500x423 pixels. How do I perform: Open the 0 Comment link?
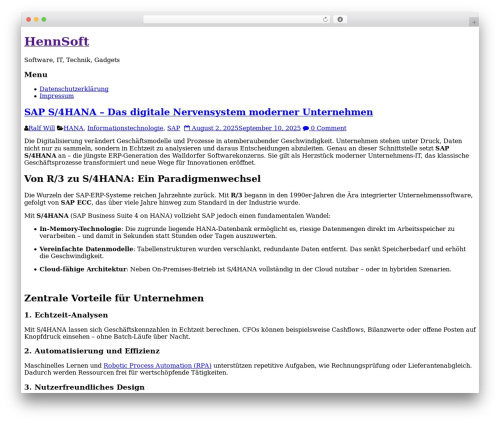(x=328, y=128)
